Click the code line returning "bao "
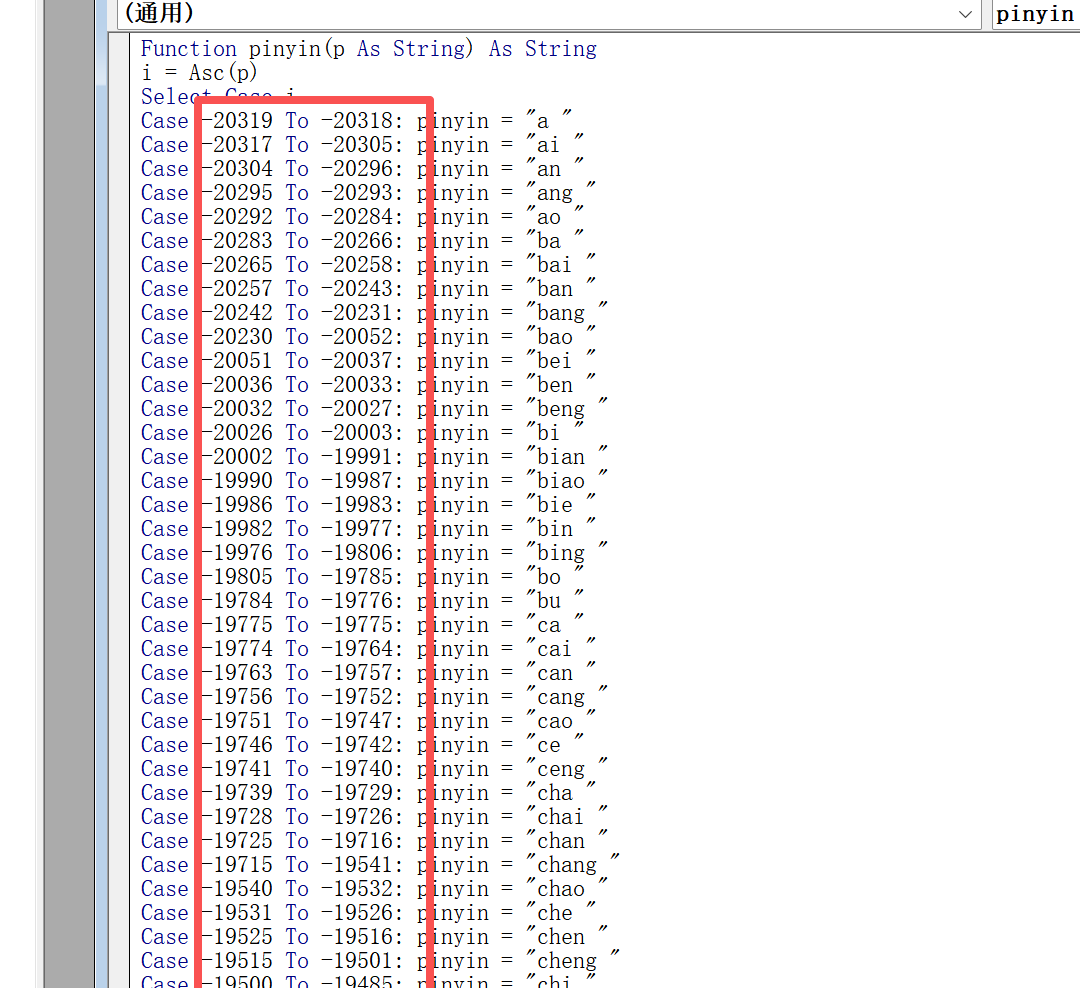The width and height of the screenshot is (1080, 988). [368, 338]
